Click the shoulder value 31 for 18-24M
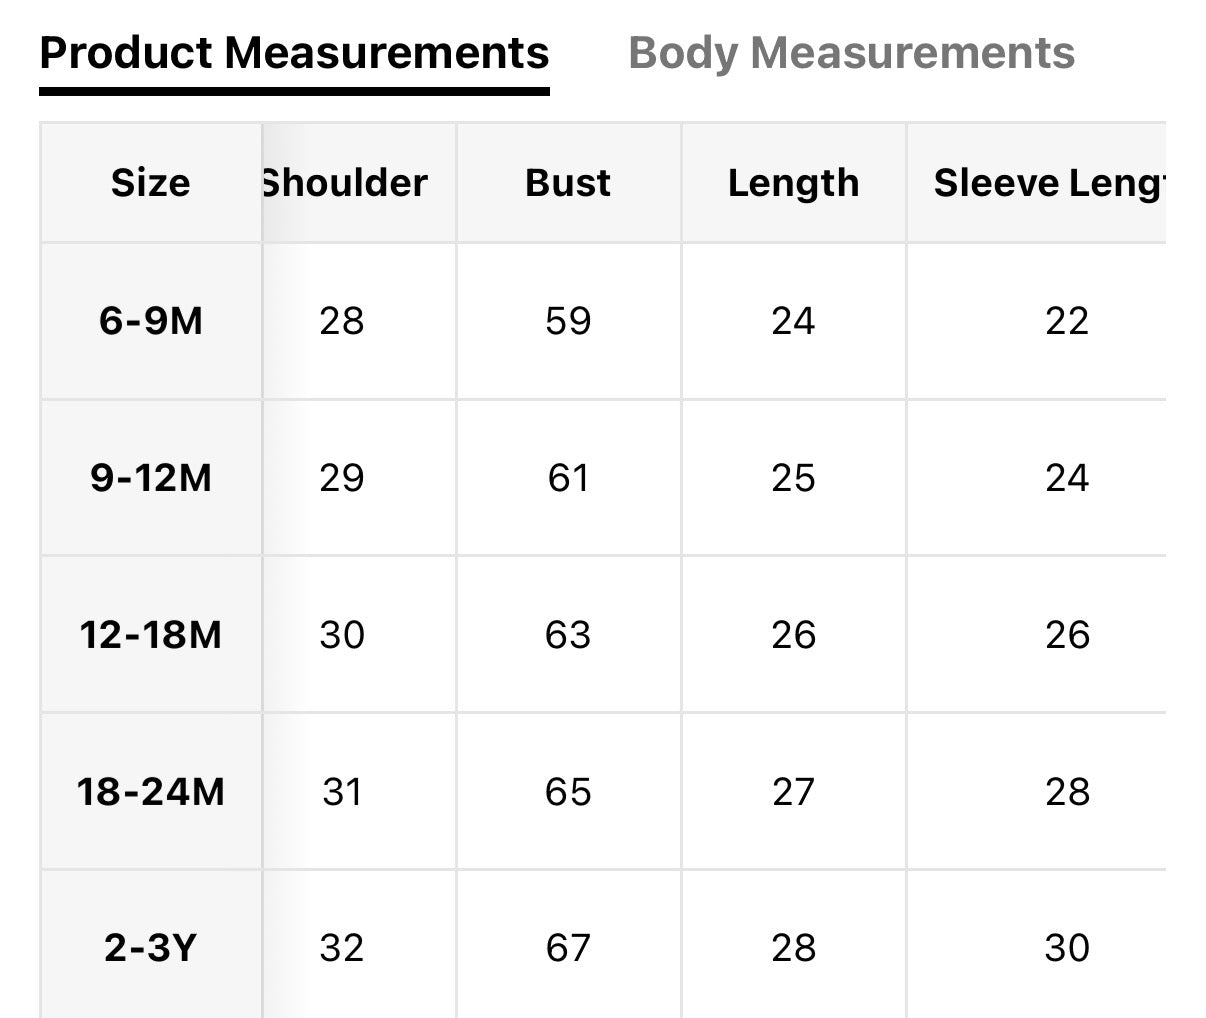 pyautogui.click(x=342, y=792)
